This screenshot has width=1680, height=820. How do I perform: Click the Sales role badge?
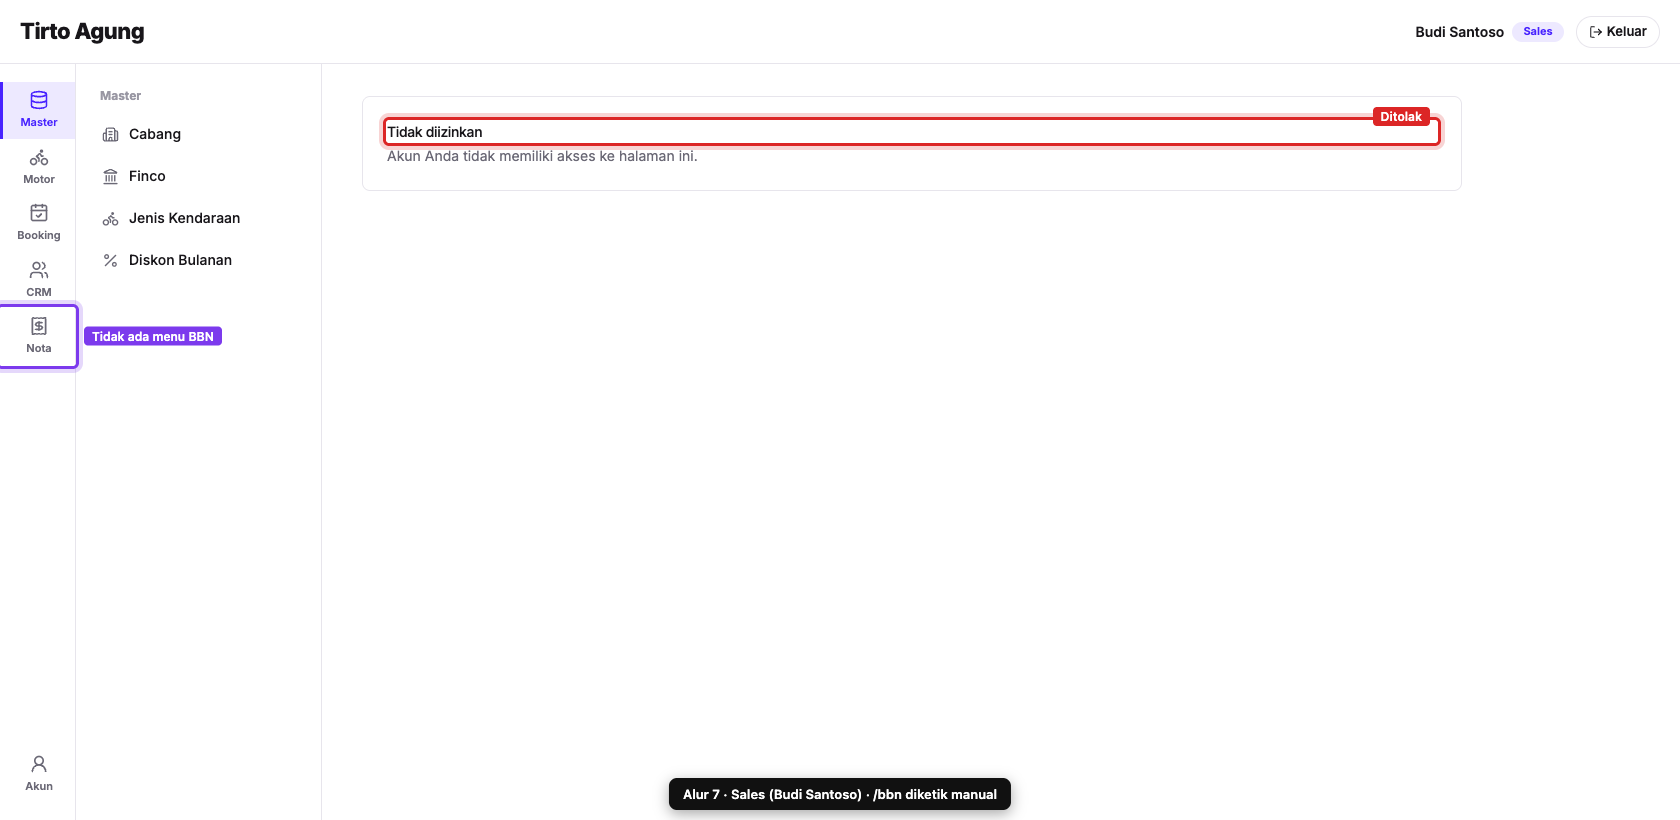coord(1537,32)
